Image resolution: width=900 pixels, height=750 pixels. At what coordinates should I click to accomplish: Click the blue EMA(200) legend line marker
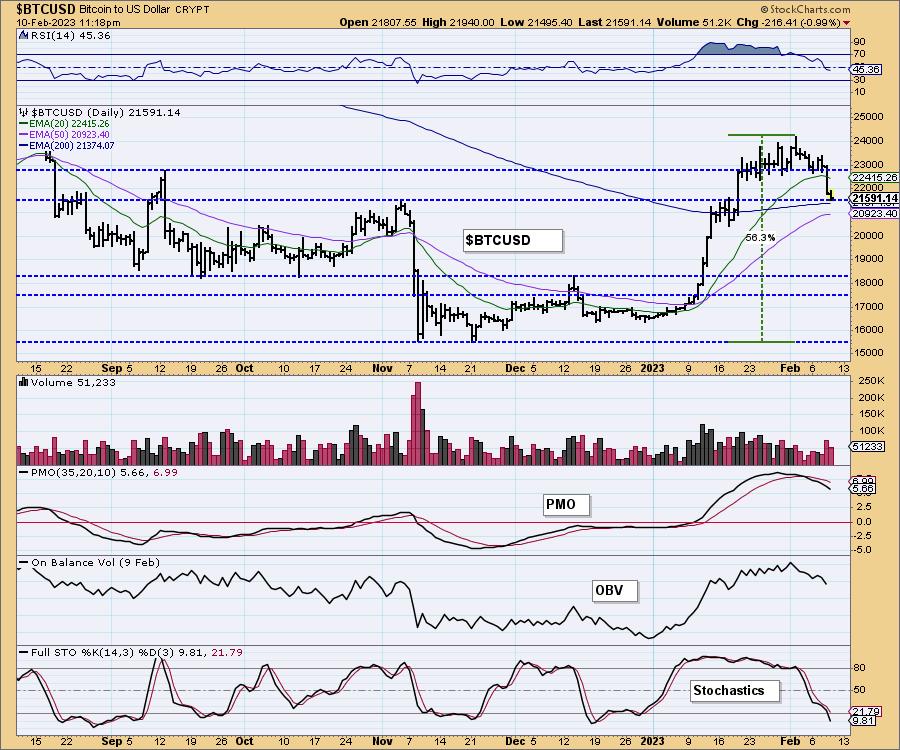click(24, 146)
